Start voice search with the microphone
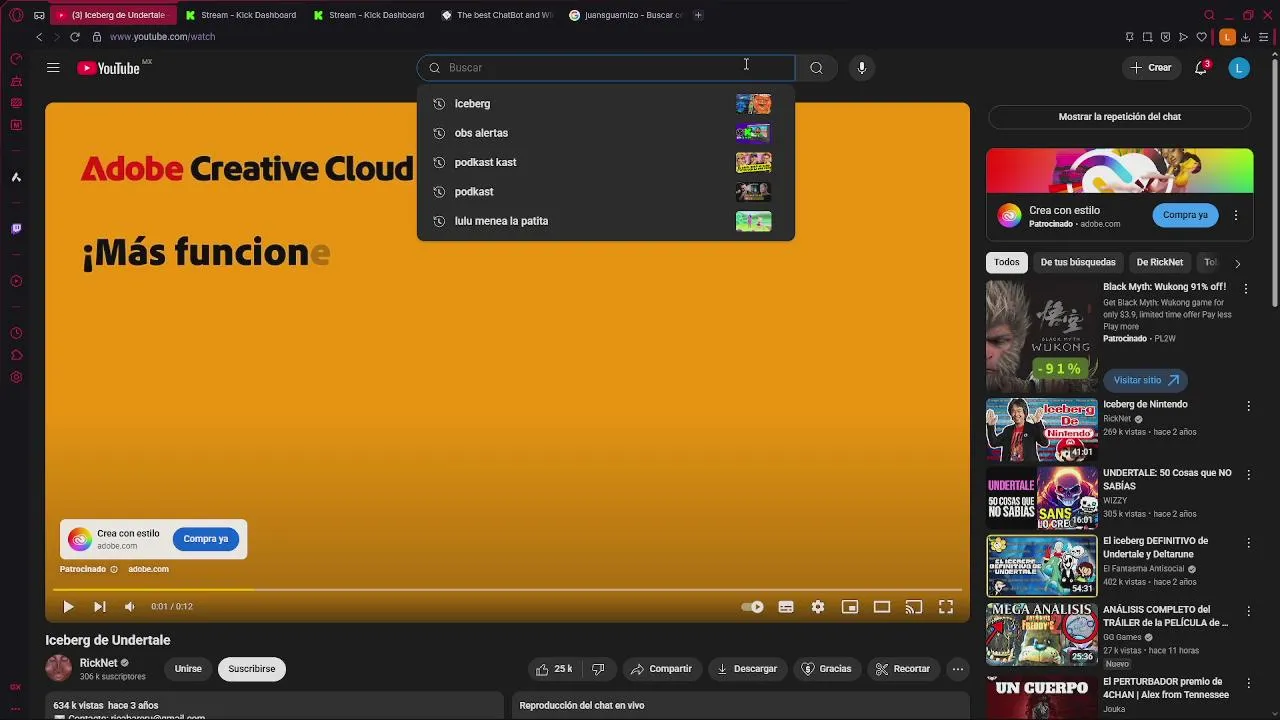Screen dimensions: 1280x720 click(x=862, y=68)
